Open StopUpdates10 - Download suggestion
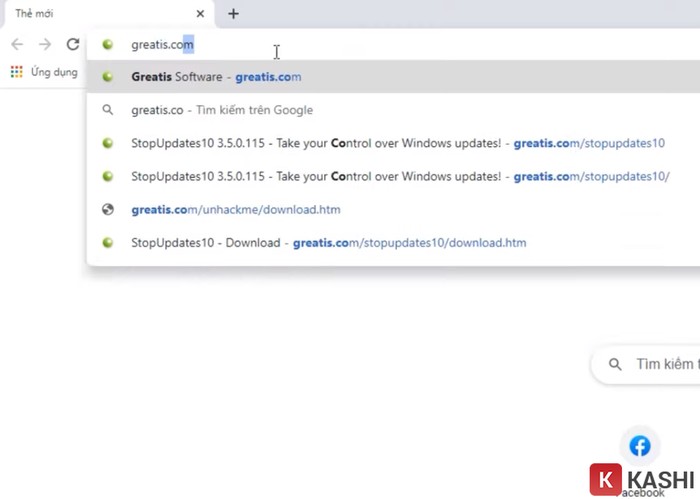Image resolution: width=700 pixels, height=499 pixels. point(328,243)
